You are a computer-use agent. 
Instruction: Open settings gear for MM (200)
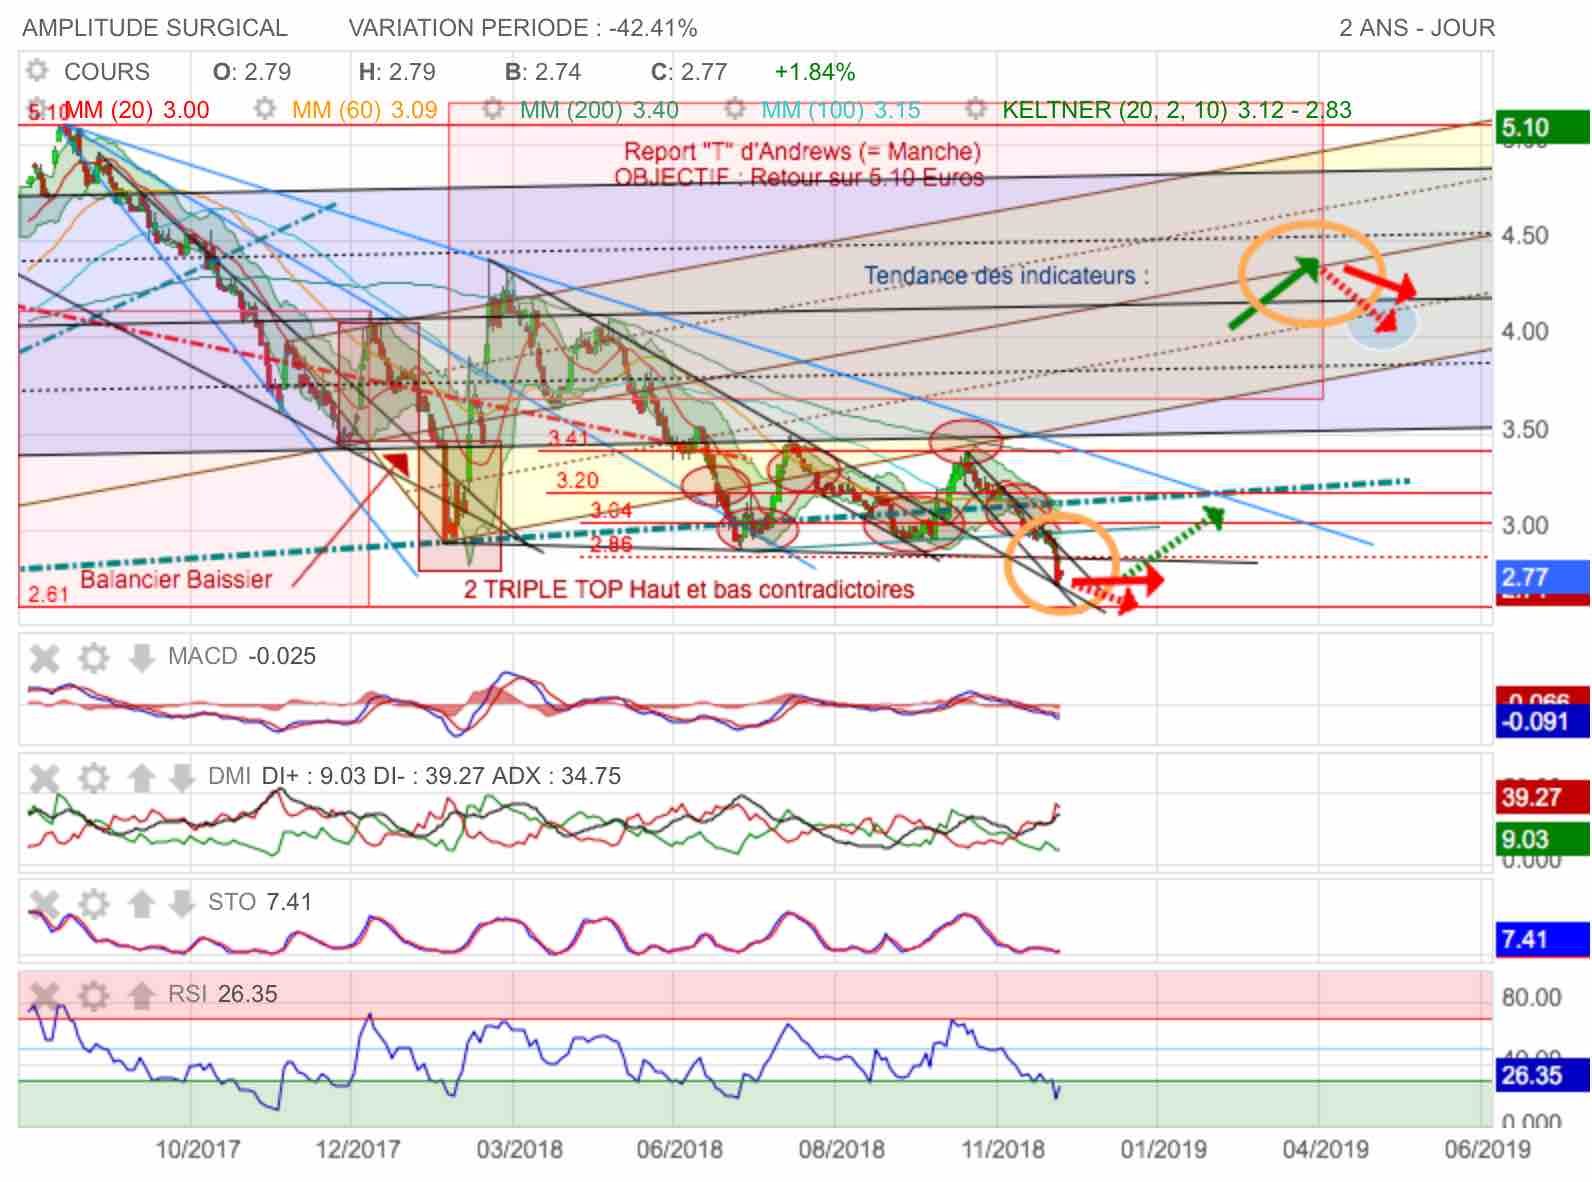(493, 109)
